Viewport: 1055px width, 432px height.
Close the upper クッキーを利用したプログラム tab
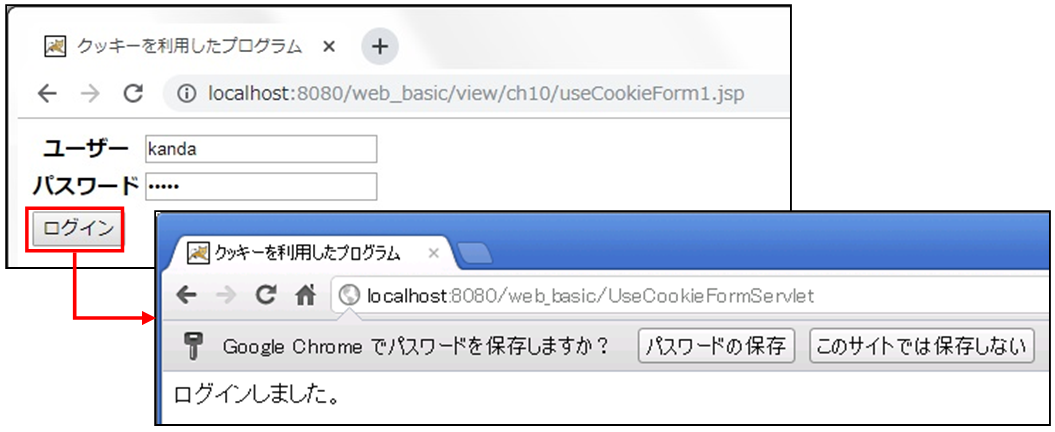(328, 46)
